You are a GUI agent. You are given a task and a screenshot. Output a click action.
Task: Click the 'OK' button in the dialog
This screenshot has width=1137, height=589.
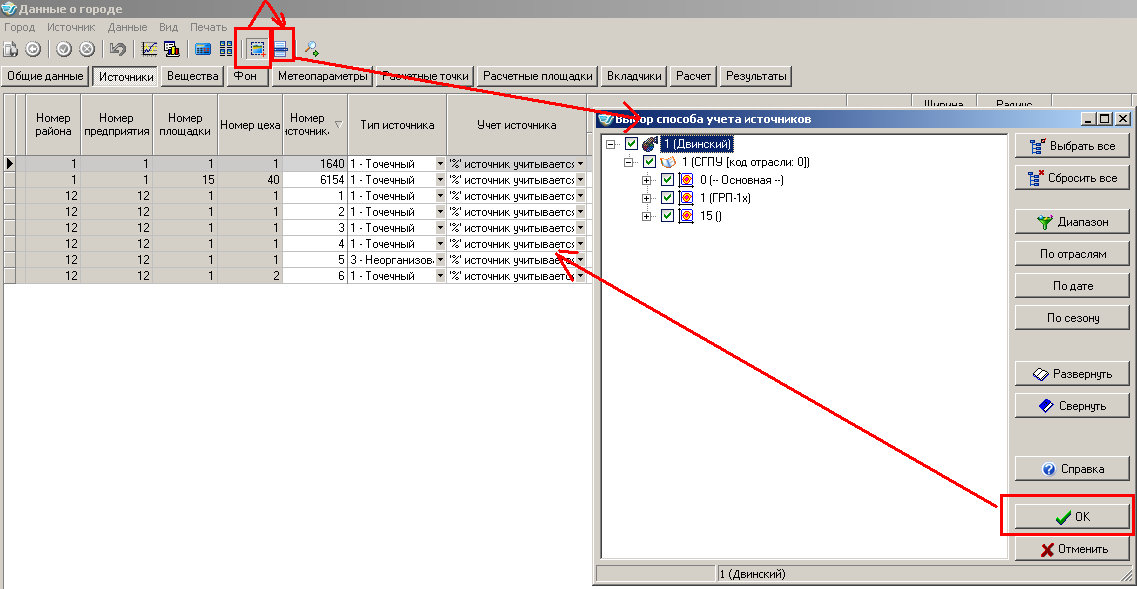tap(1072, 517)
